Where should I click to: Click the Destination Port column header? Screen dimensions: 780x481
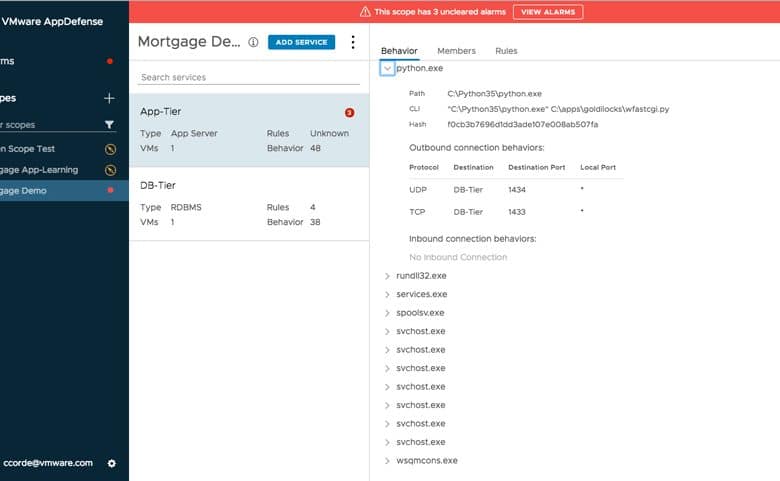click(x=536, y=168)
